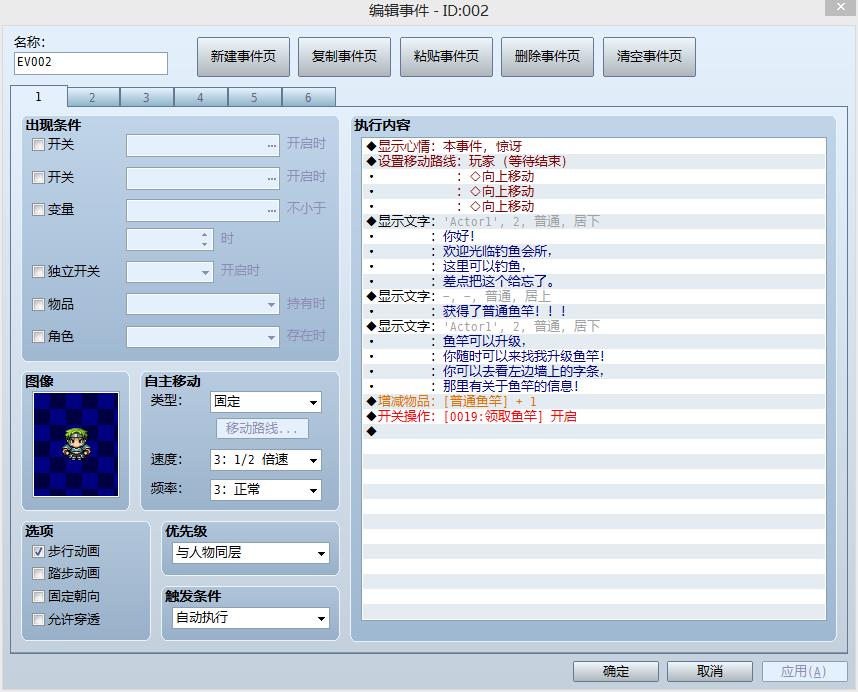The image size is (858, 692).
Task: Select the line 那里有关于鱼竿的信息!
Action: point(594,386)
